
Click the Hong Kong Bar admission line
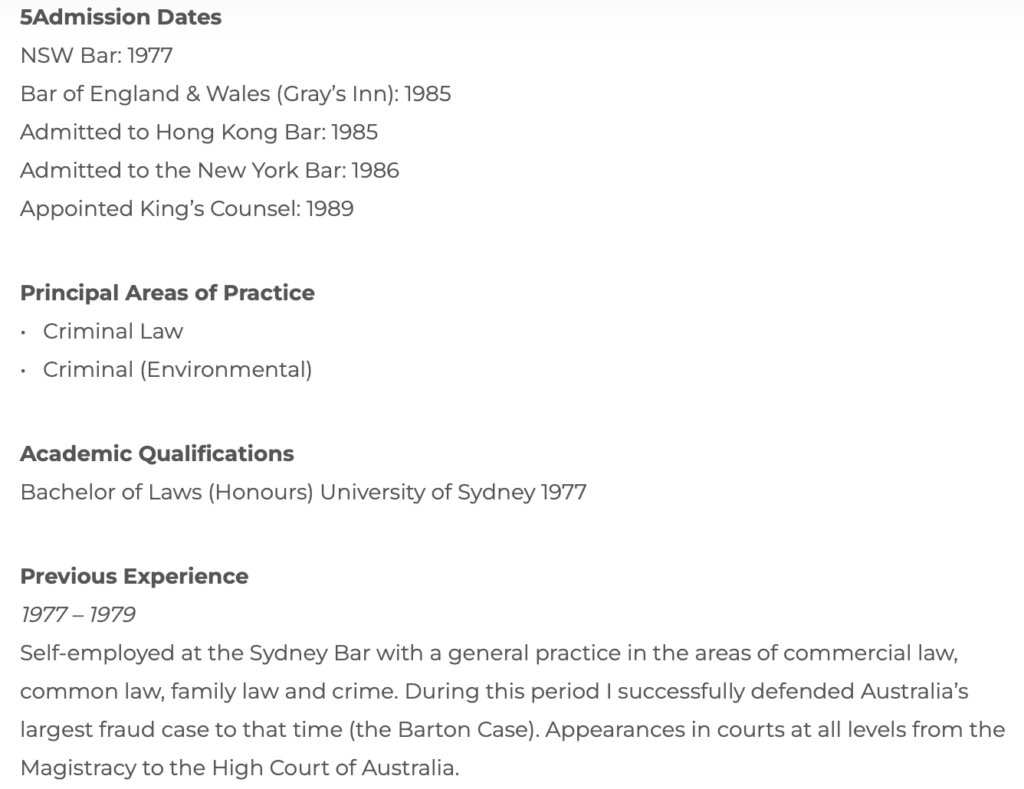199,132
